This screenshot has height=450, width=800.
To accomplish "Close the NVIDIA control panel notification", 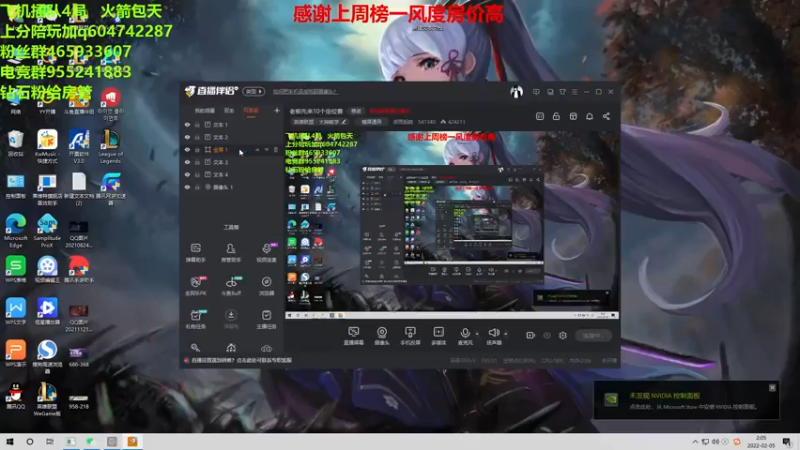I will pyautogui.click(x=772, y=388).
